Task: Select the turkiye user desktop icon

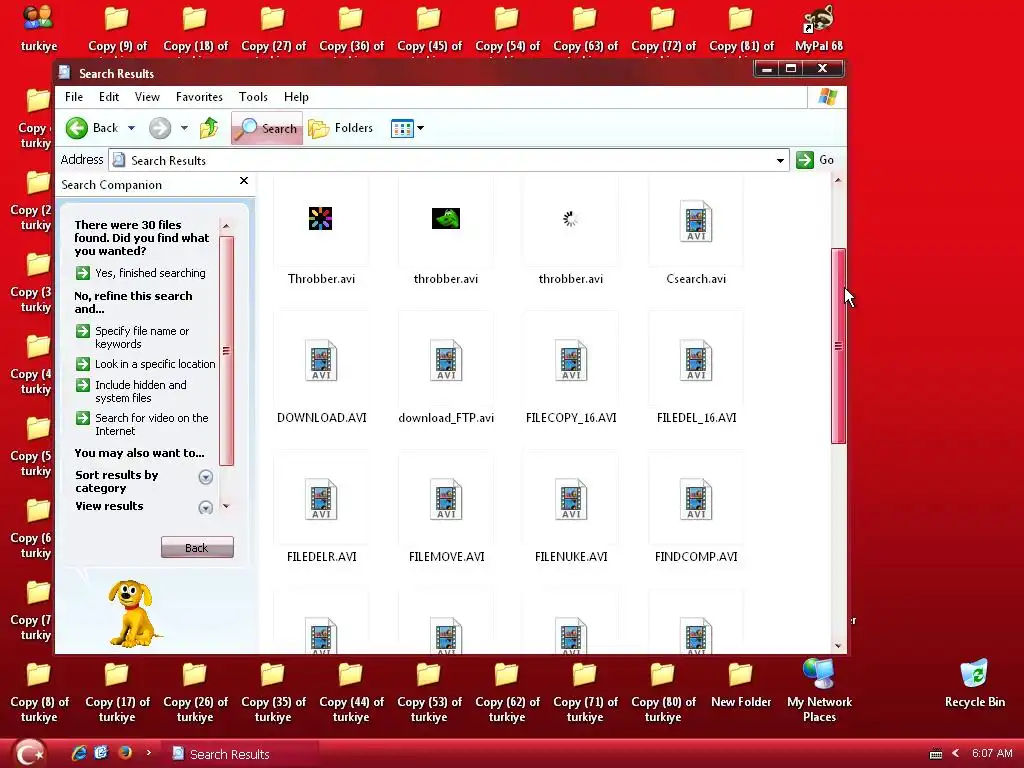Action: [x=39, y=29]
